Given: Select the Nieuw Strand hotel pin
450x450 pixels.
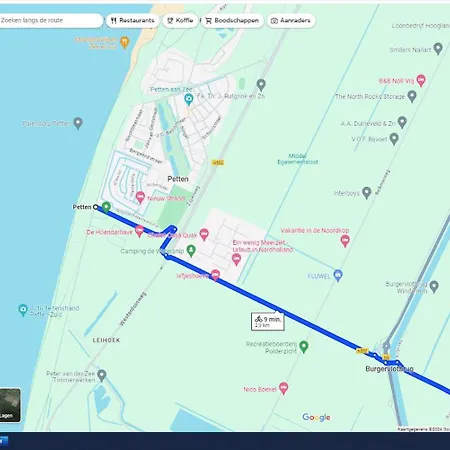Looking at the screenshot, I should (140, 197).
